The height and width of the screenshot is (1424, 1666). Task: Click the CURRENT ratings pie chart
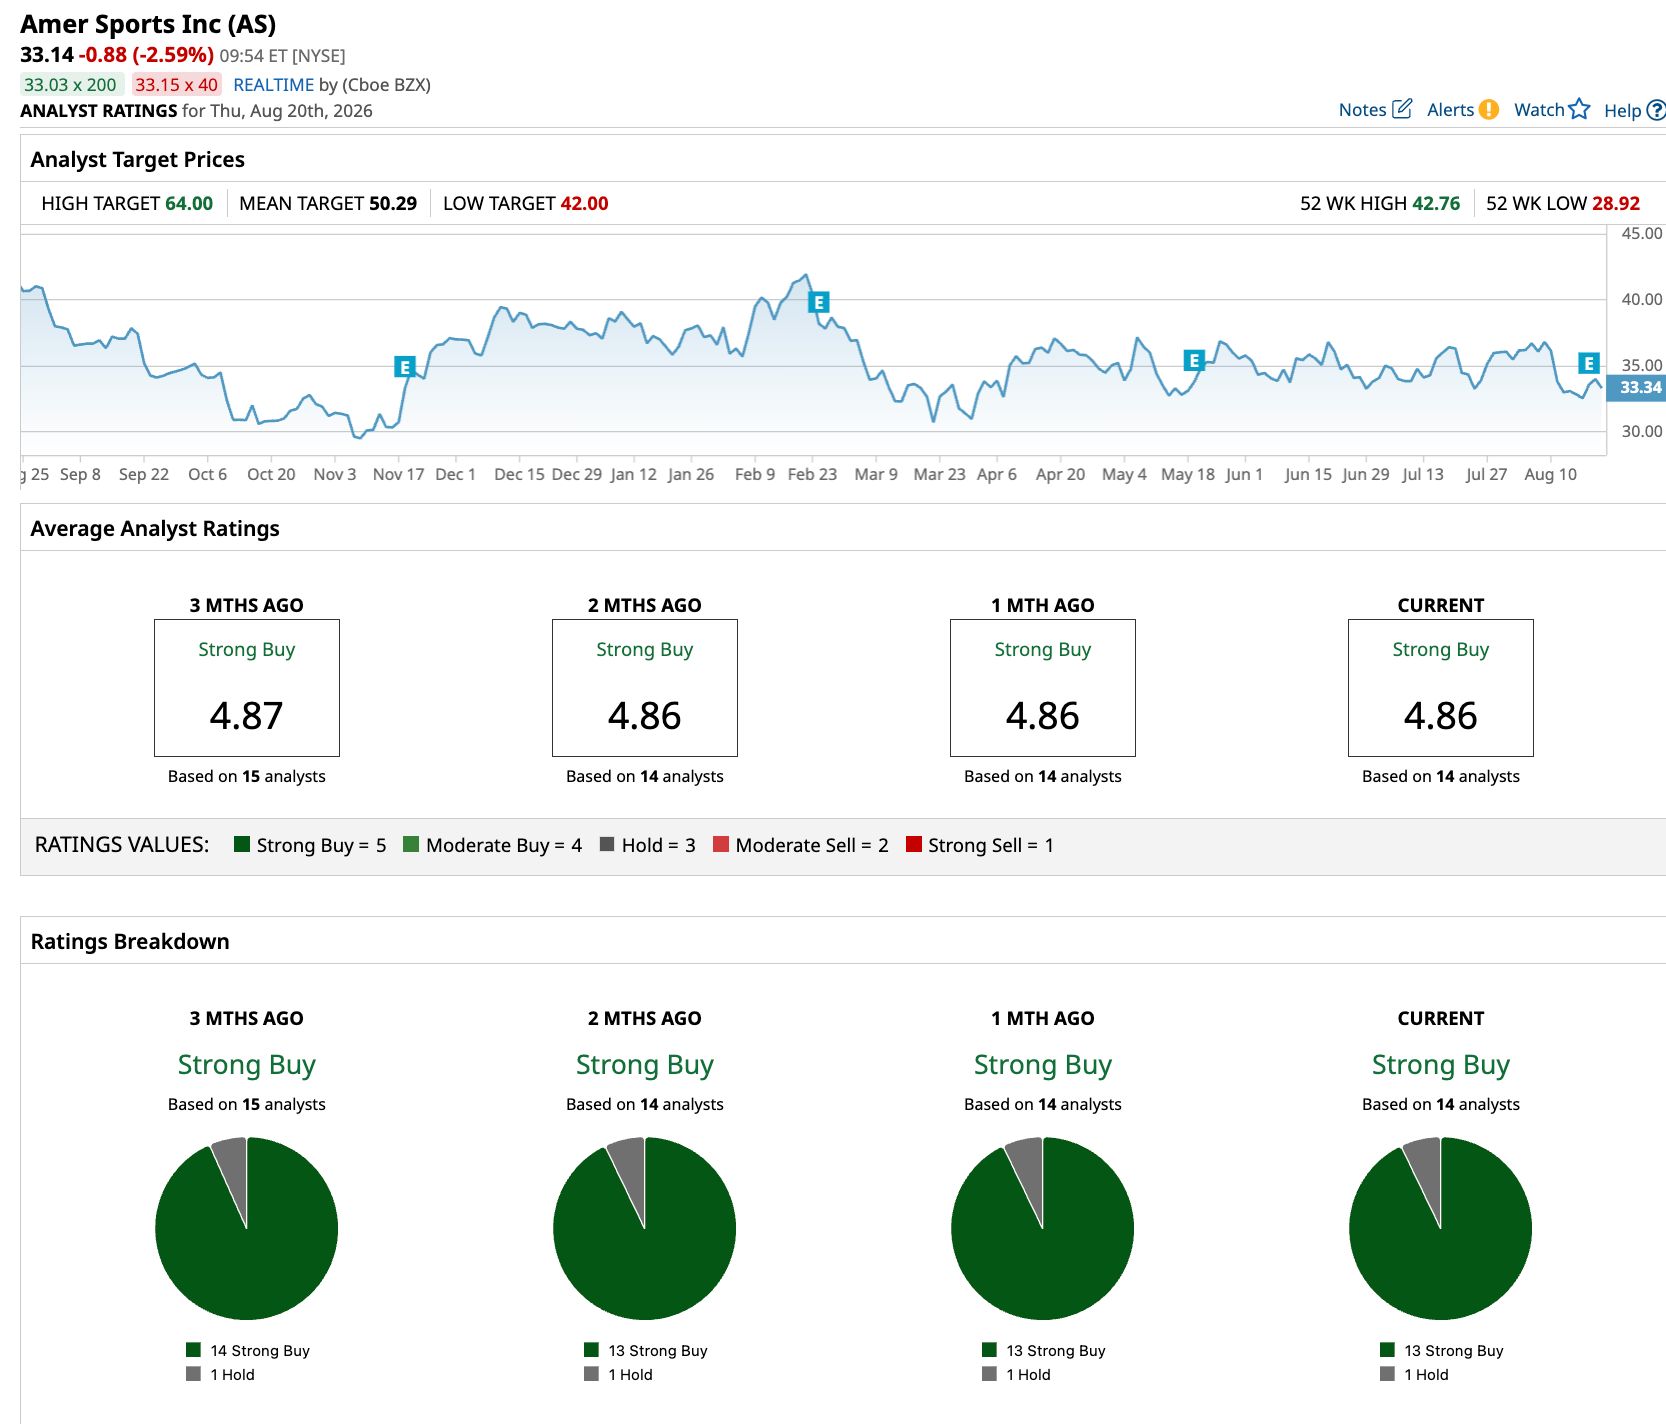point(1440,1228)
